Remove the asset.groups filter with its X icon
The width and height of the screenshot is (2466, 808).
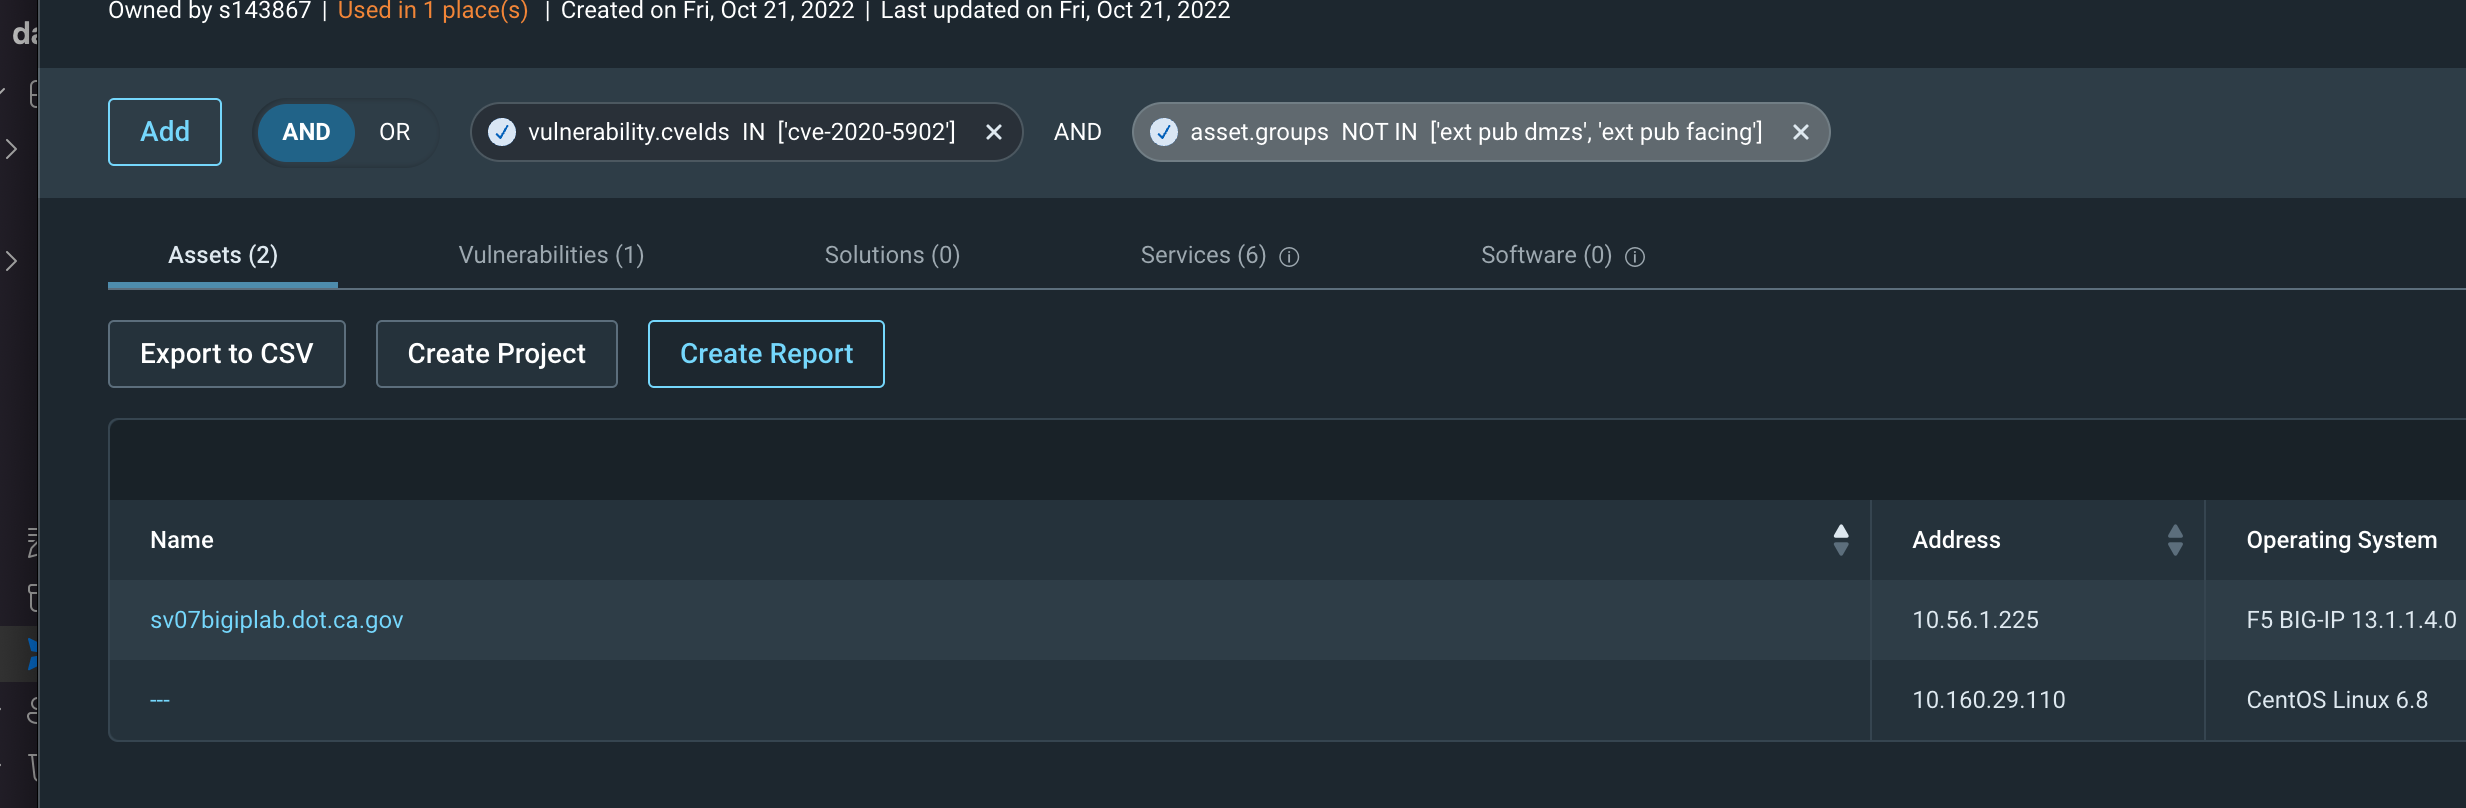click(1801, 131)
